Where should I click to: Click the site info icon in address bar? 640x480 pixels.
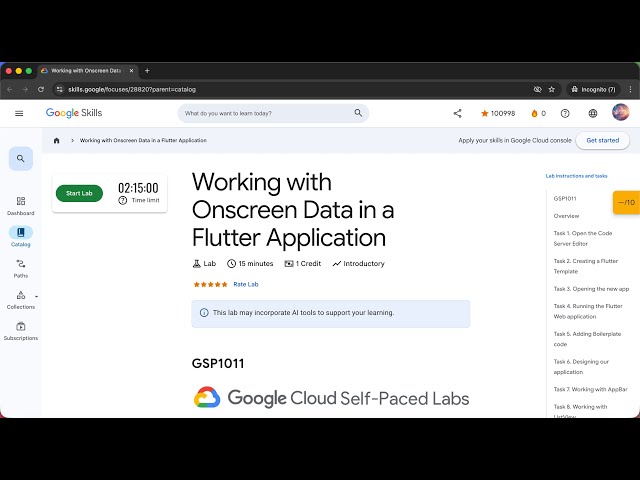pyautogui.click(x=60, y=89)
